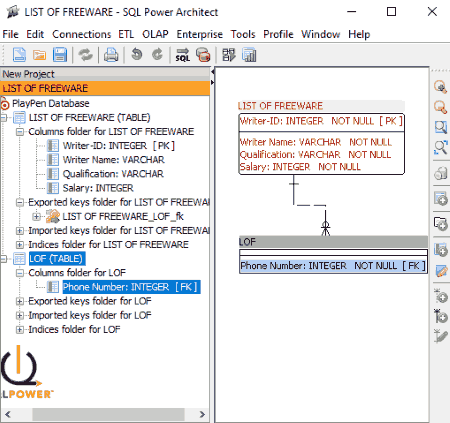Image resolution: width=450 pixels, height=423 pixels.
Task: Expand Imported keys folder for LOF
Action: pyautogui.click(x=20, y=315)
